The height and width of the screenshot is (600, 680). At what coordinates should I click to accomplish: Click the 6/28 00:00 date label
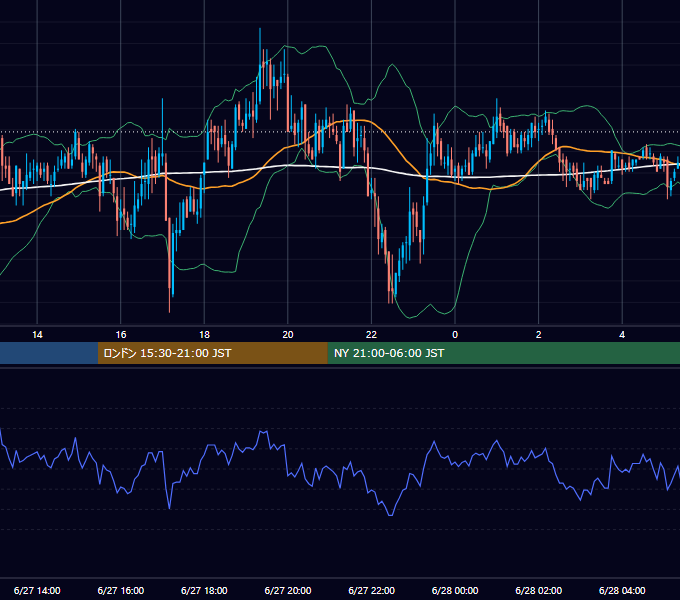[x=455, y=590]
